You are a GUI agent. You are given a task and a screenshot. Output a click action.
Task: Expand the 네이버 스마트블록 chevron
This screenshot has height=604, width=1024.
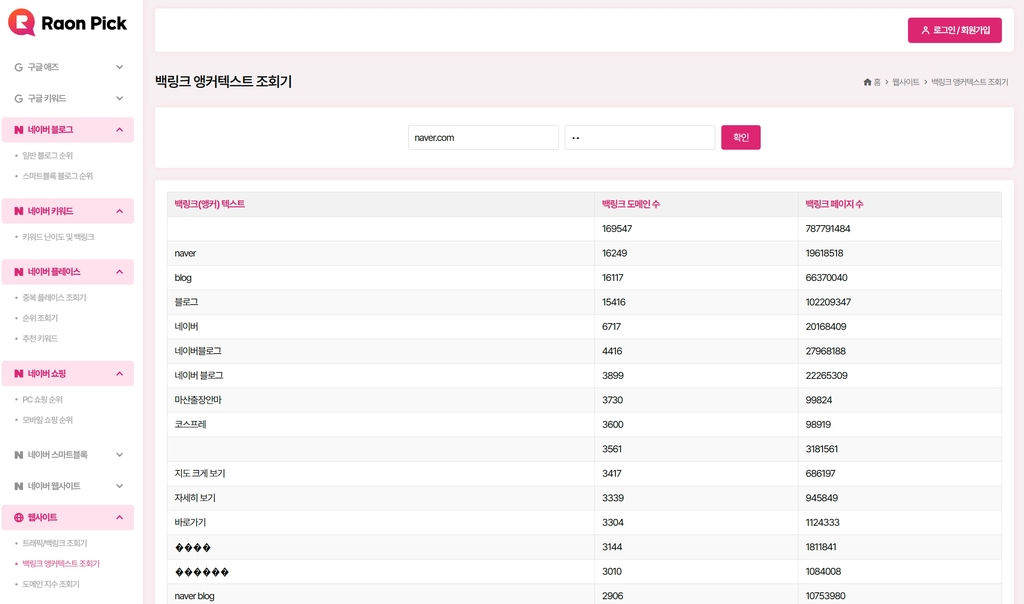[x=120, y=454]
